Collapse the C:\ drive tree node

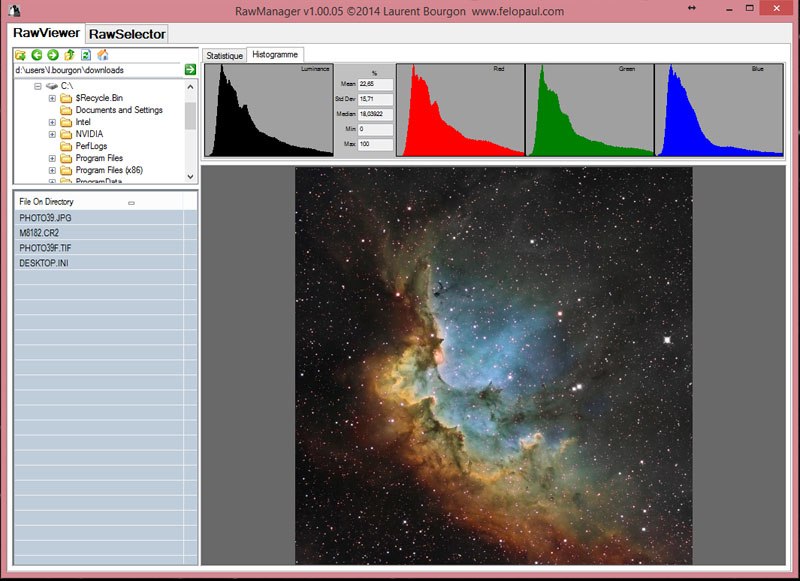[37, 86]
